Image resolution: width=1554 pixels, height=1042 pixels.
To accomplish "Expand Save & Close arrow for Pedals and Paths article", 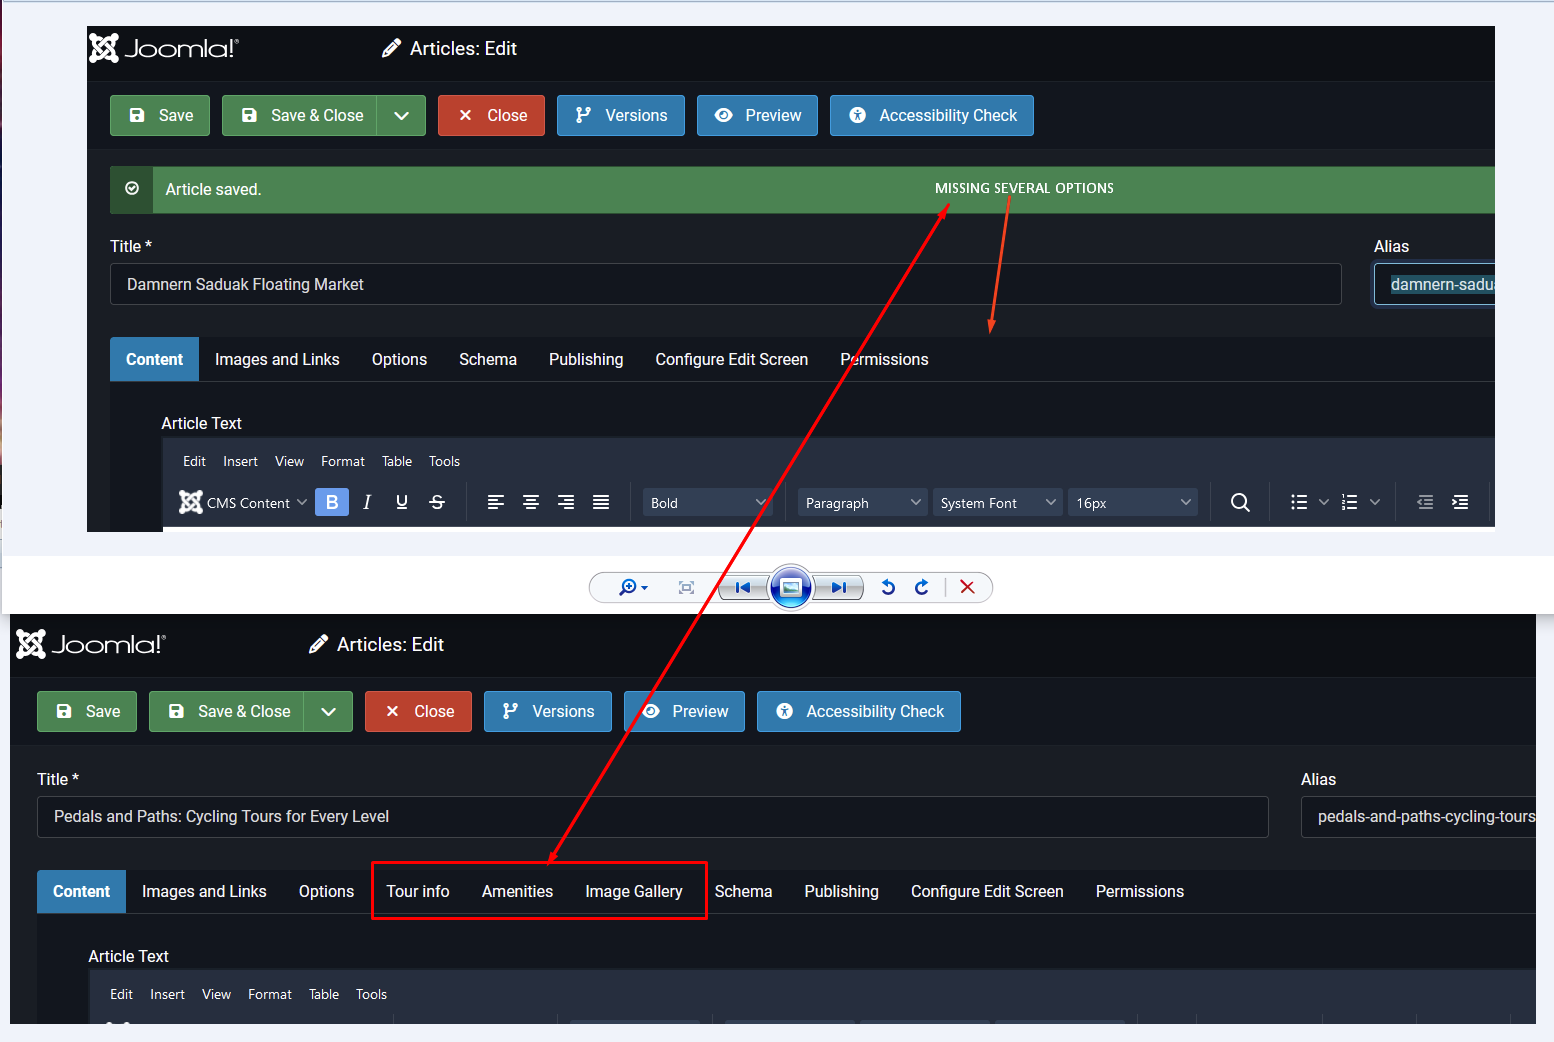I will coord(328,711).
